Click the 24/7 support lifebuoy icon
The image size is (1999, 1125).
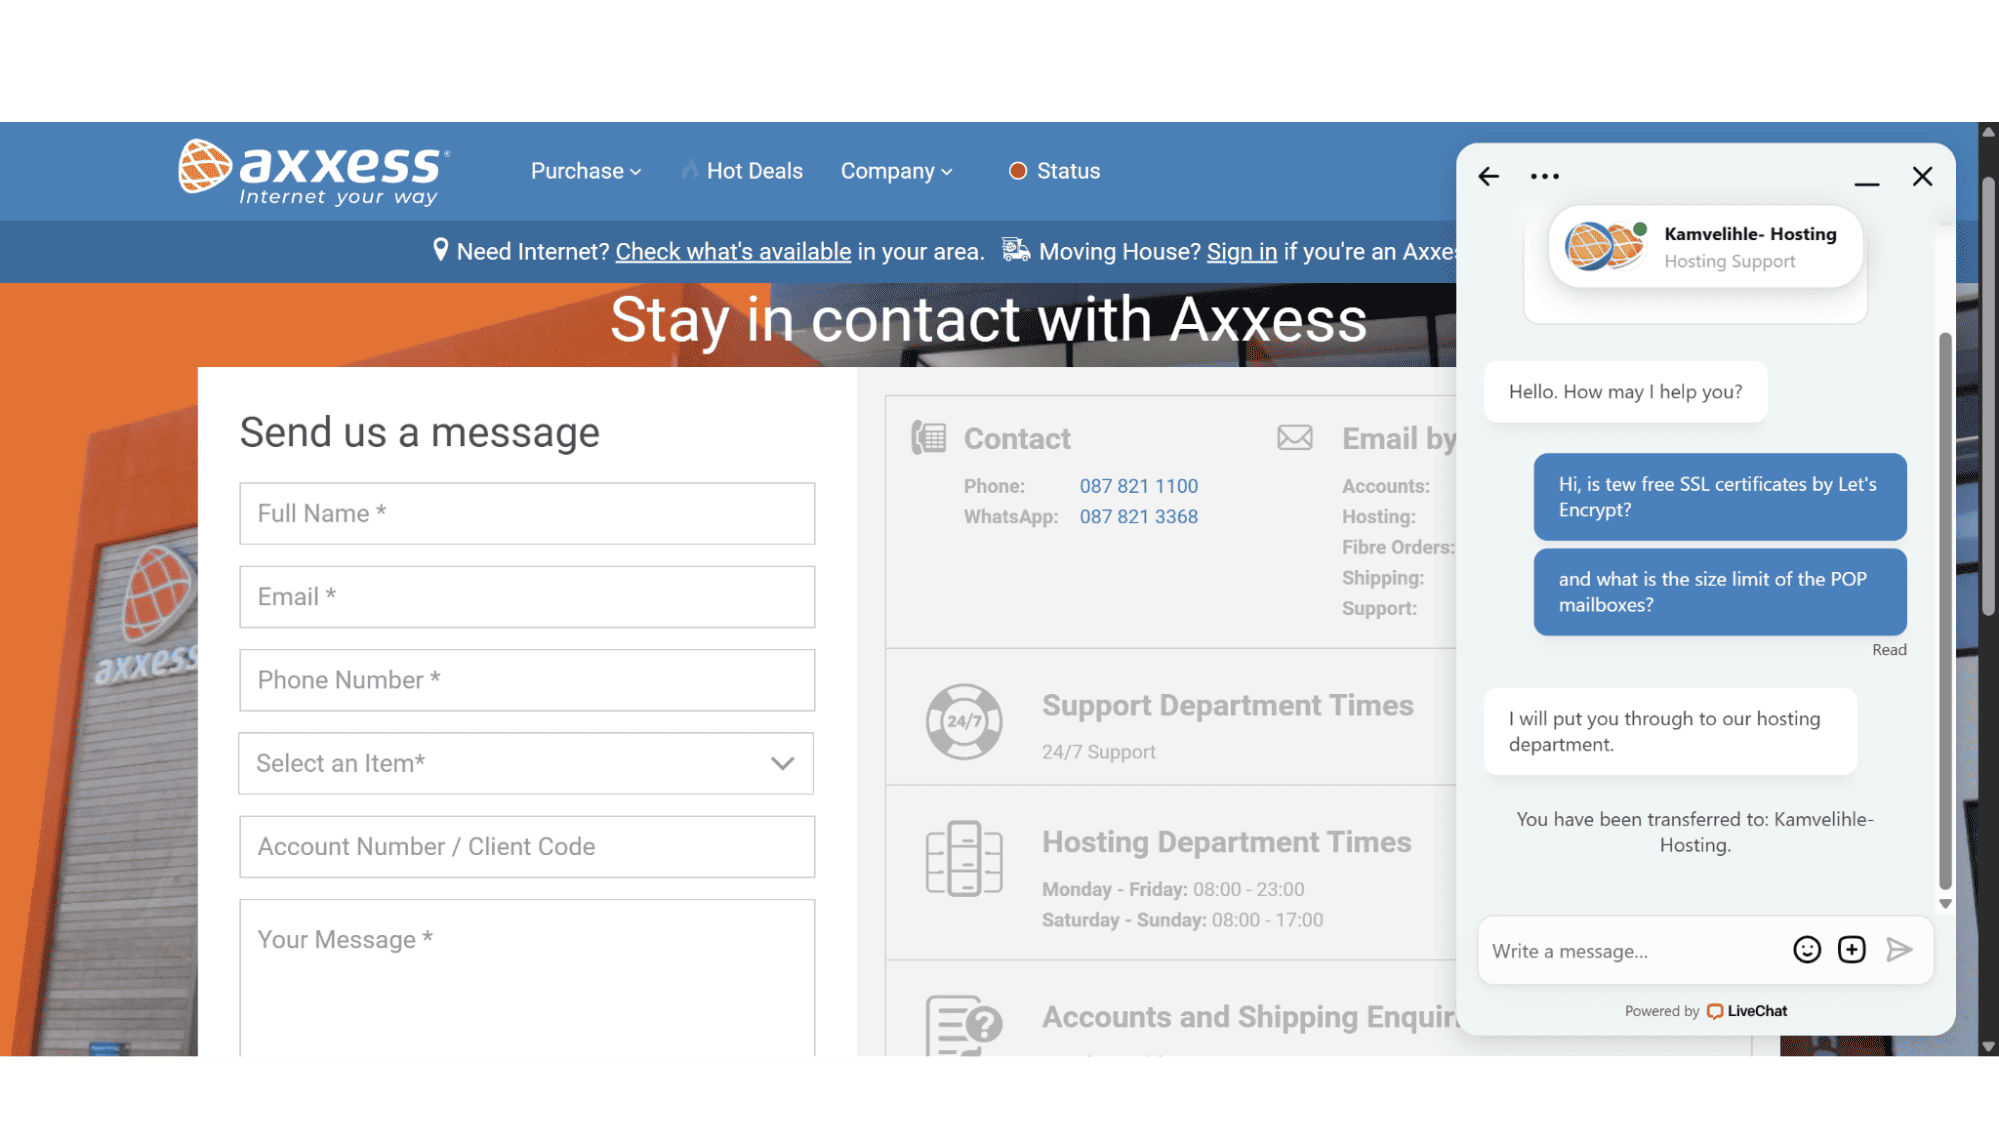point(964,721)
